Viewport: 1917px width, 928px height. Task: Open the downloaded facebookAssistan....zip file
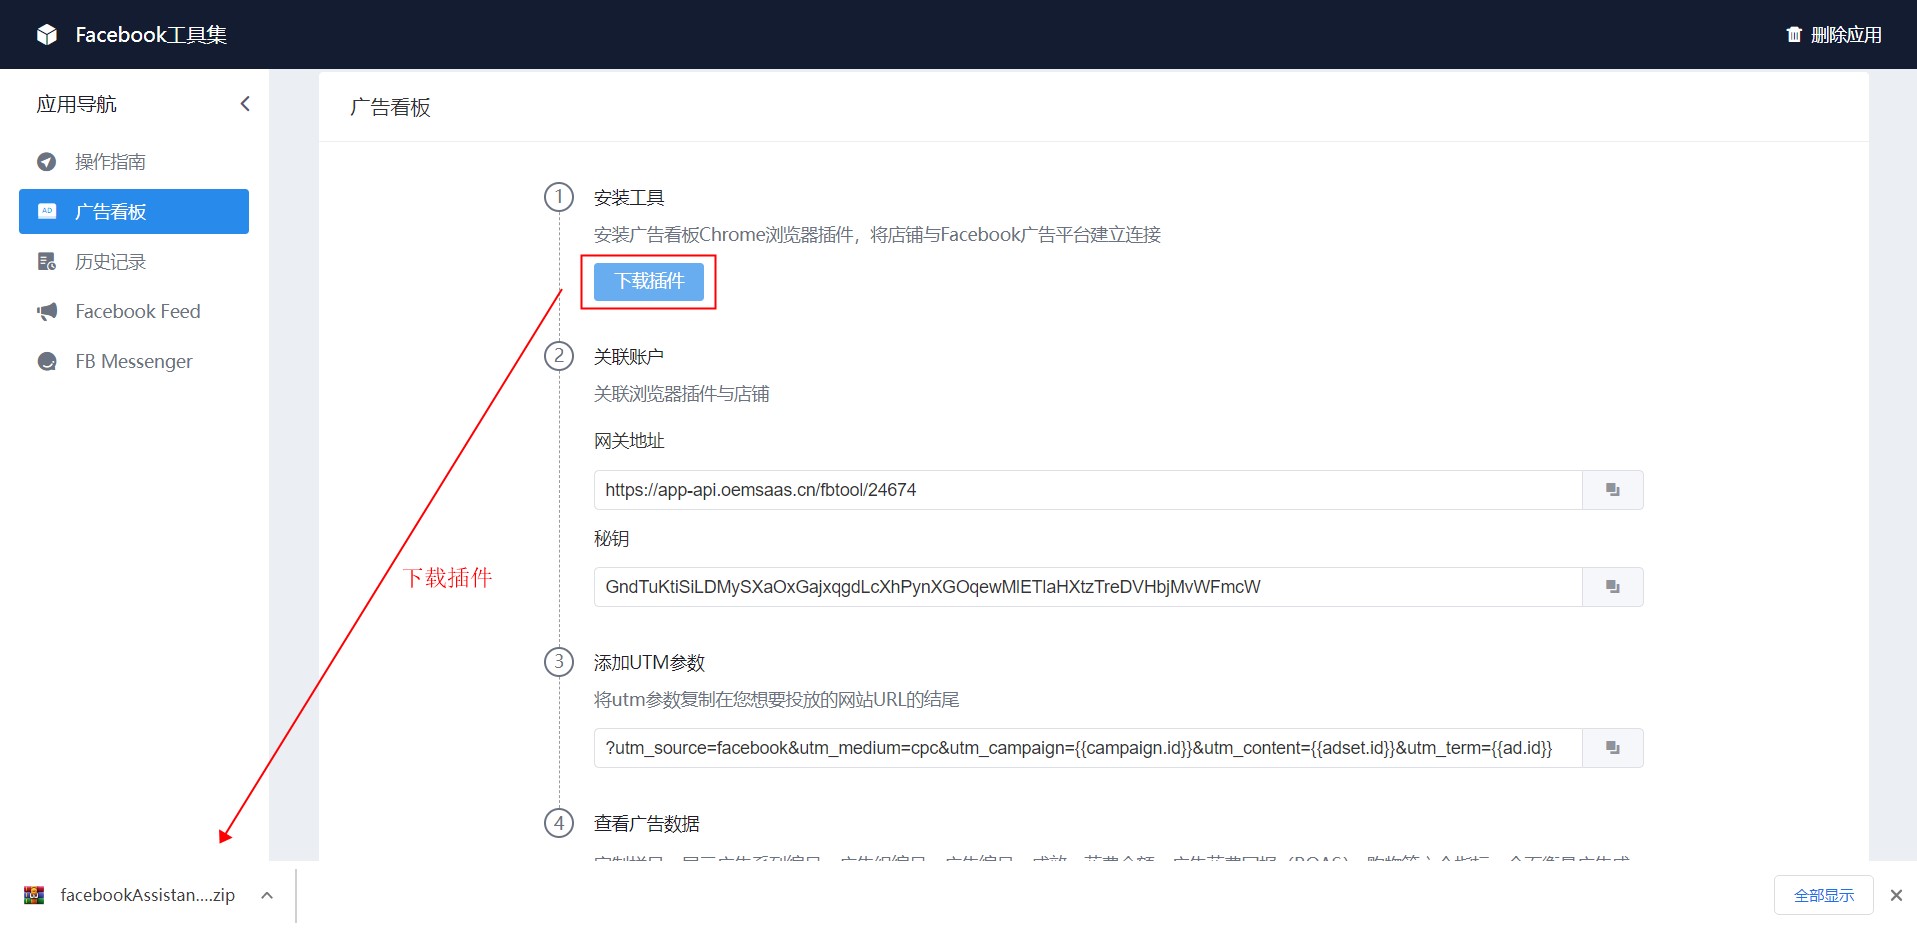pyautogui.click(x=147, y=895)
